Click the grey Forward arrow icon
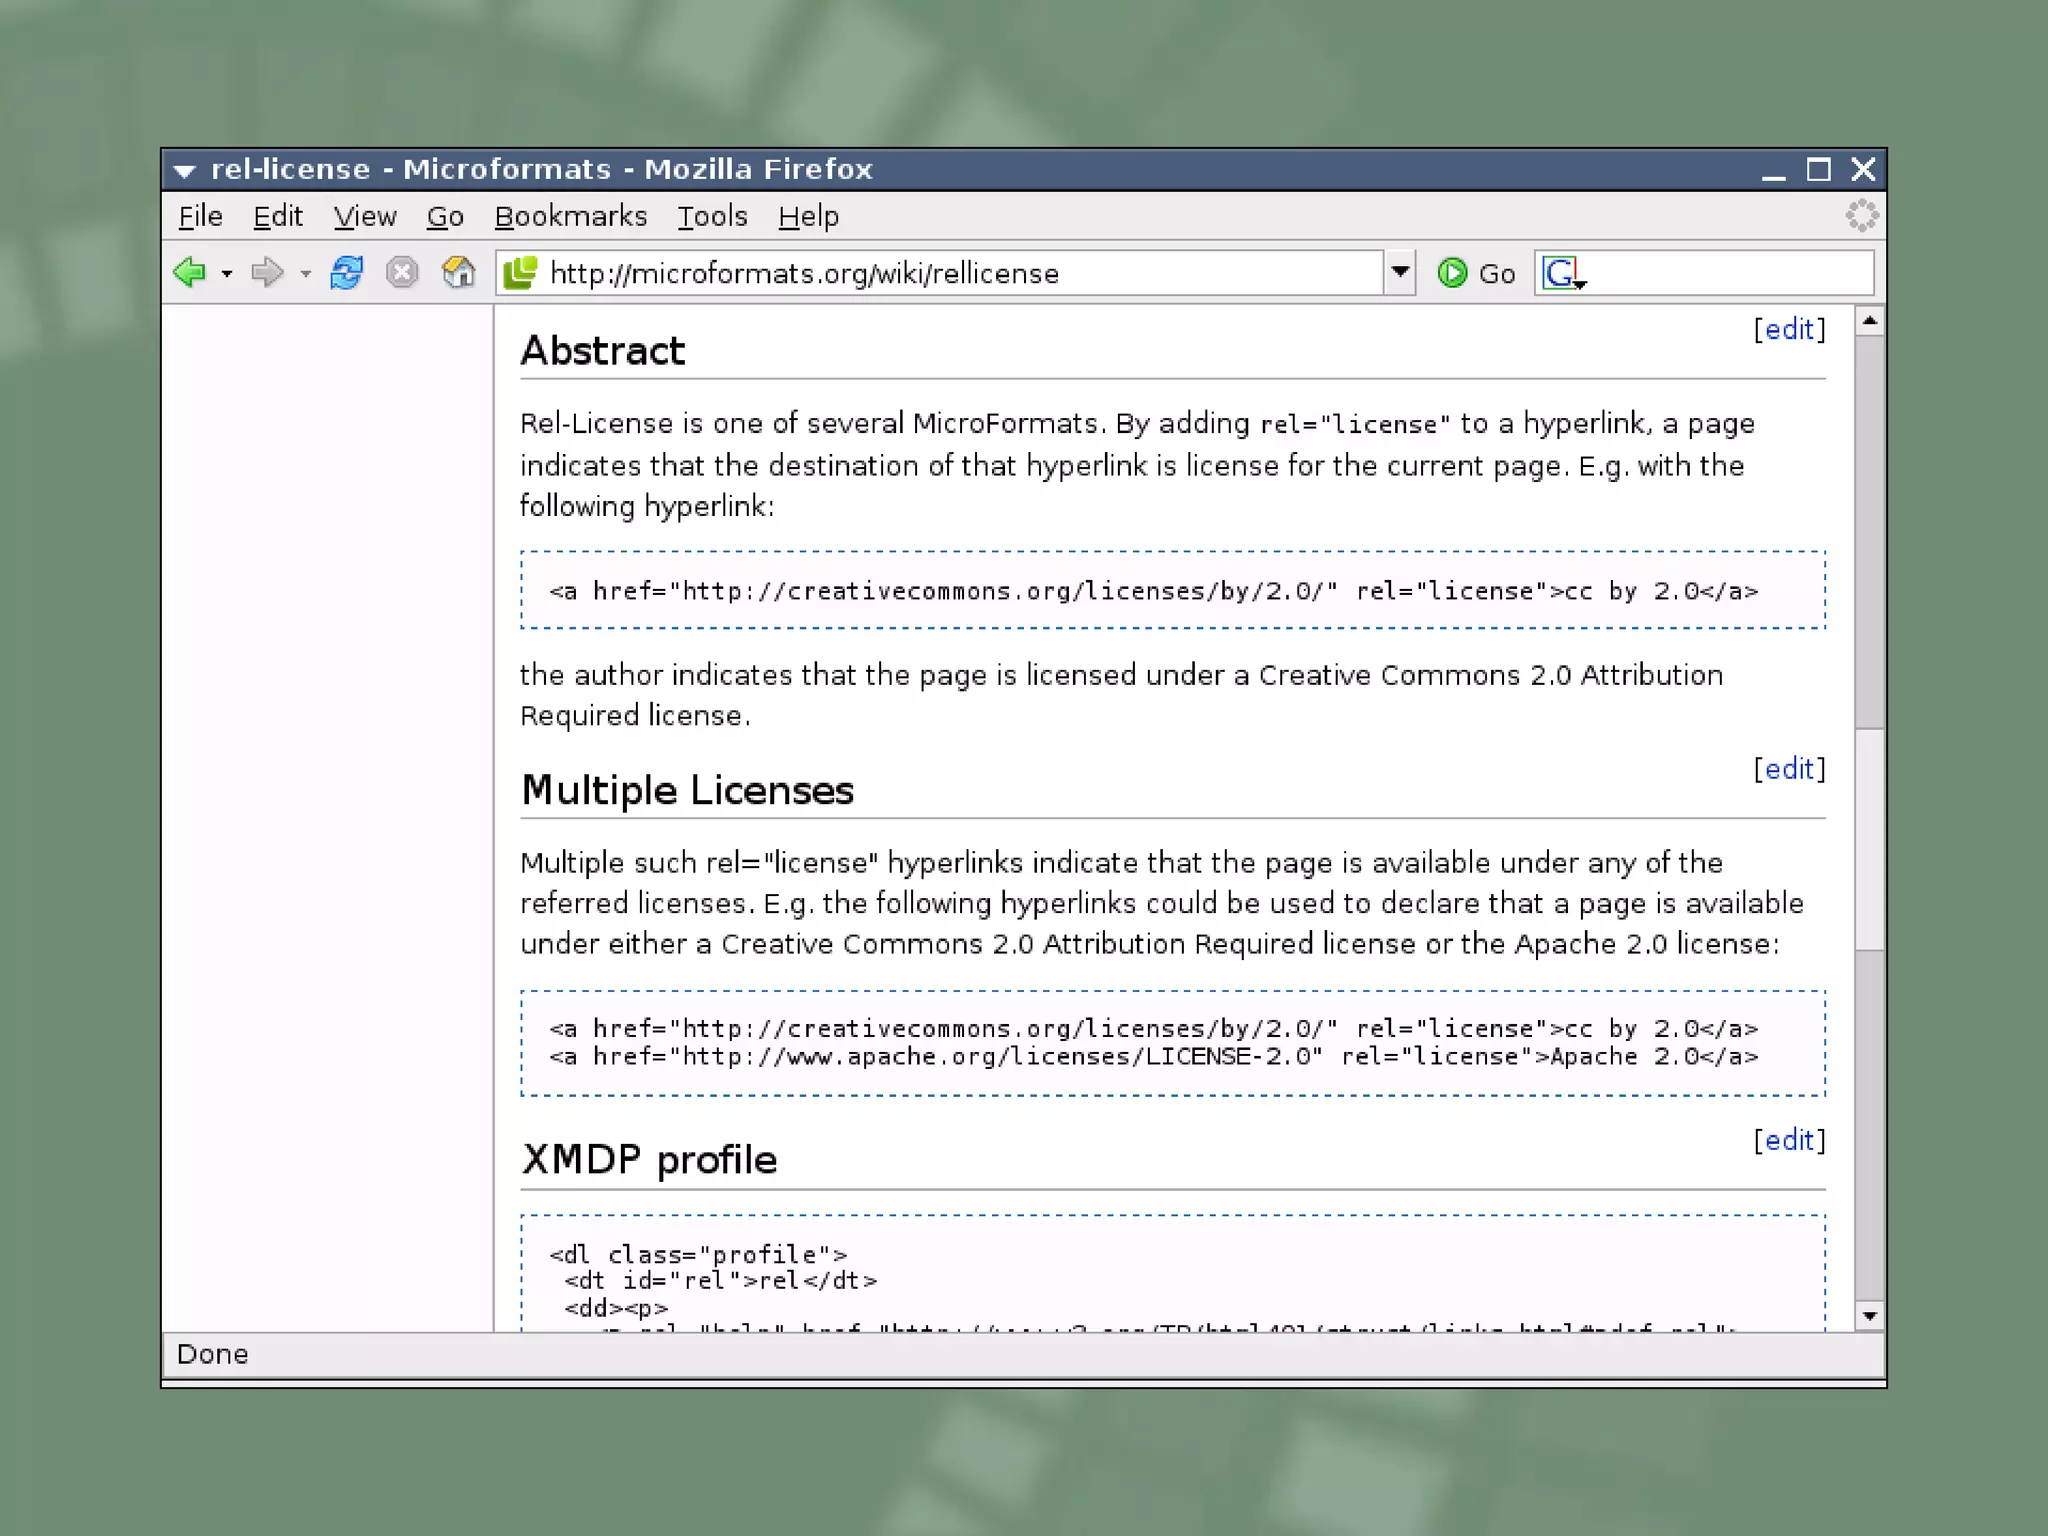This screenshot has height=1536, width=2048. click(x=266, y=272)
